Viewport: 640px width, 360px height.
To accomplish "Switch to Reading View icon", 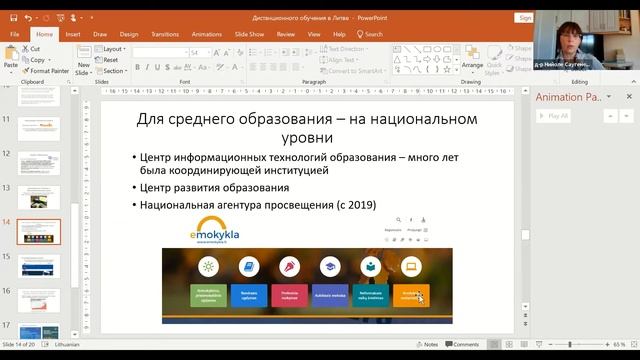I will point(524,344).
